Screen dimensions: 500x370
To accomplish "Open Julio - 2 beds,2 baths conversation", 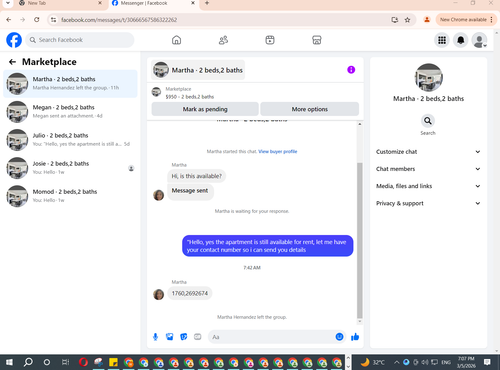I will pyautogui.click(x=70, y=140).
